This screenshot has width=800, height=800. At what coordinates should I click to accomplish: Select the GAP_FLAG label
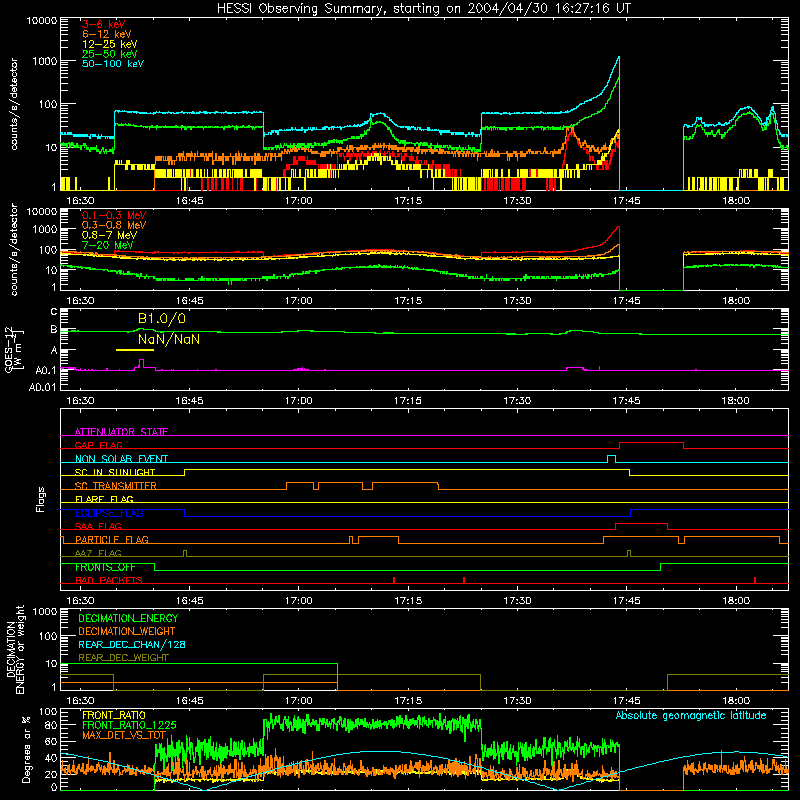click(x=98, y=445)
